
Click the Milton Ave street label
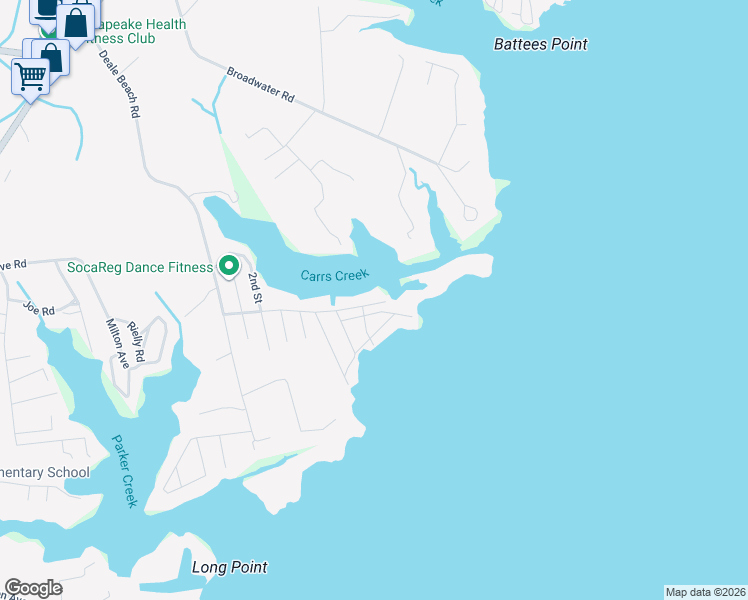[x=117, y=343]
